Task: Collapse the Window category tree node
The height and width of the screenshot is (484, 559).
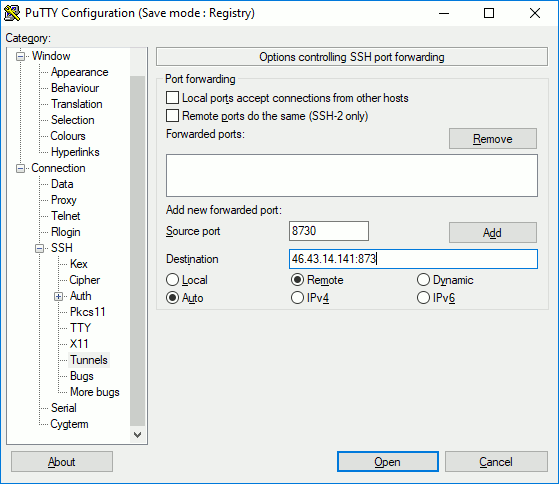Action: tap(21, 56)
